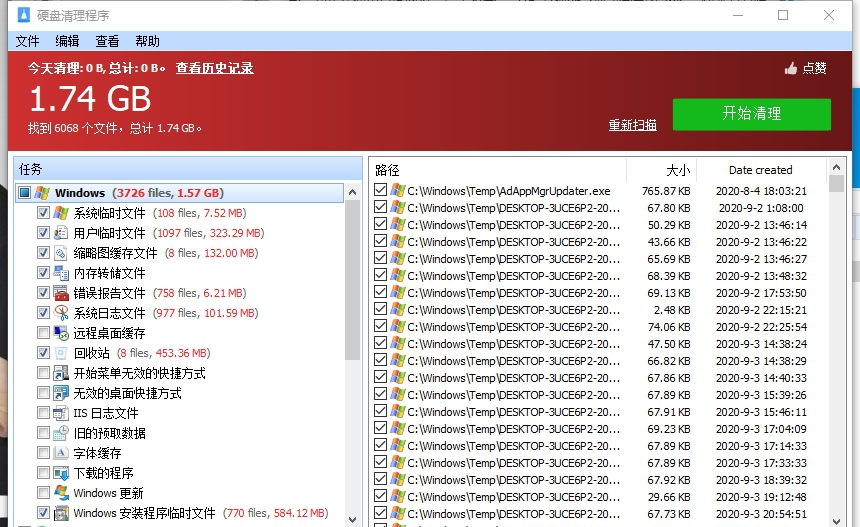
Task: Open the 查看 menu
Action: tap(107, 41)
